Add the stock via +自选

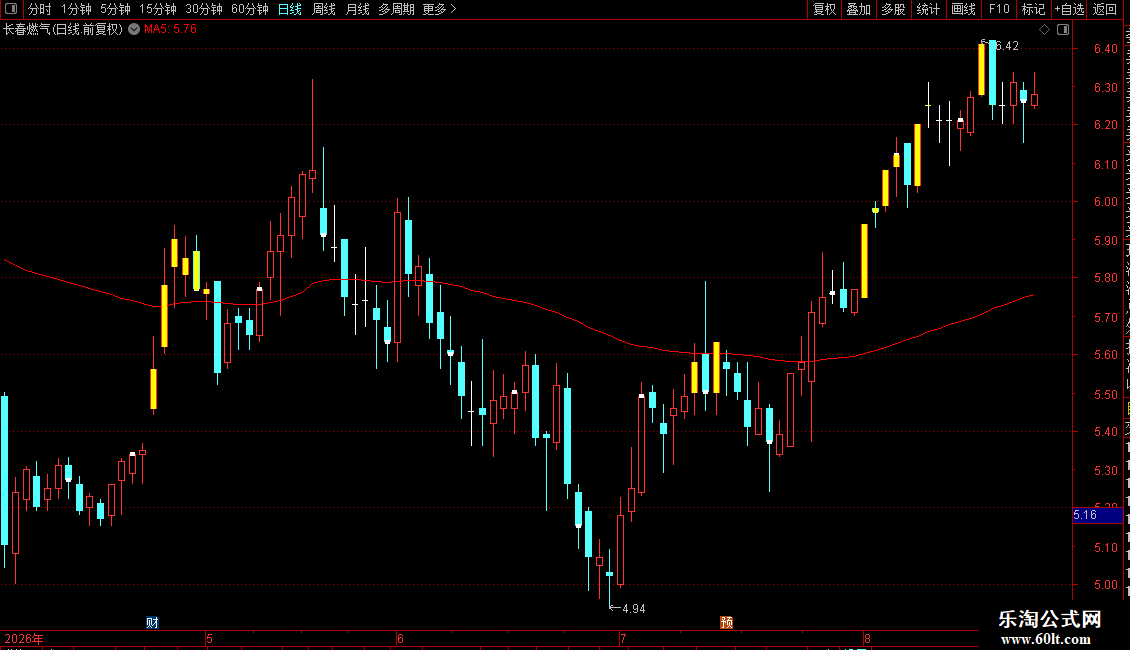1069,9
